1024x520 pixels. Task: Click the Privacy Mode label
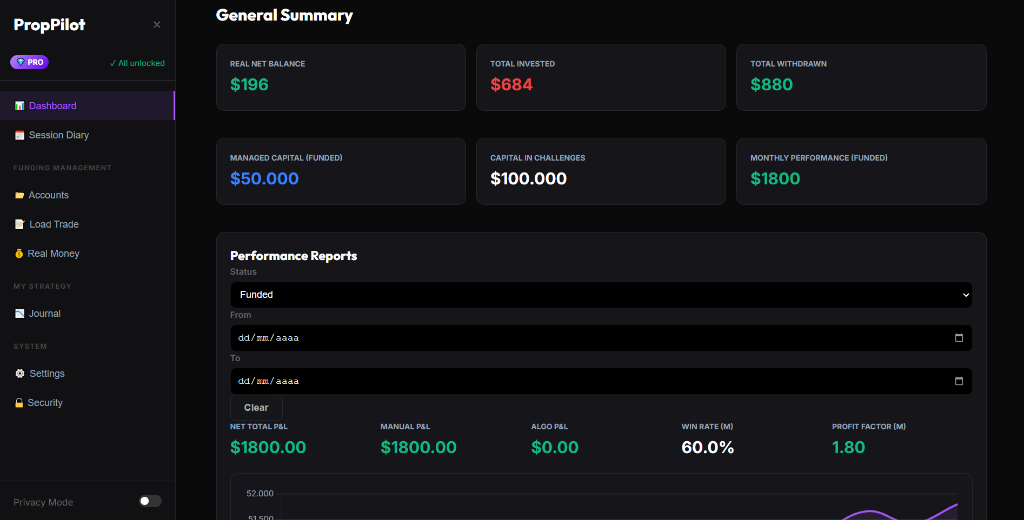tap(43, 502)
